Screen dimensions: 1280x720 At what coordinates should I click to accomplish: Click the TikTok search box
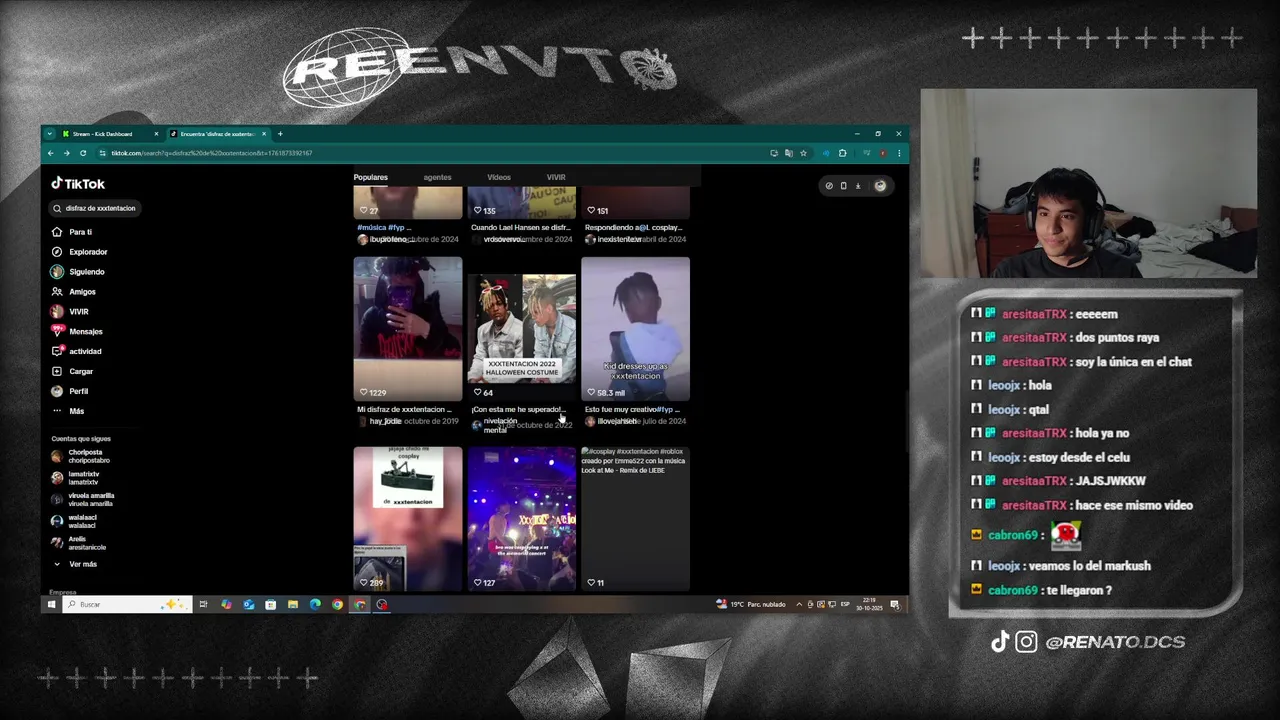pos(97,208)
